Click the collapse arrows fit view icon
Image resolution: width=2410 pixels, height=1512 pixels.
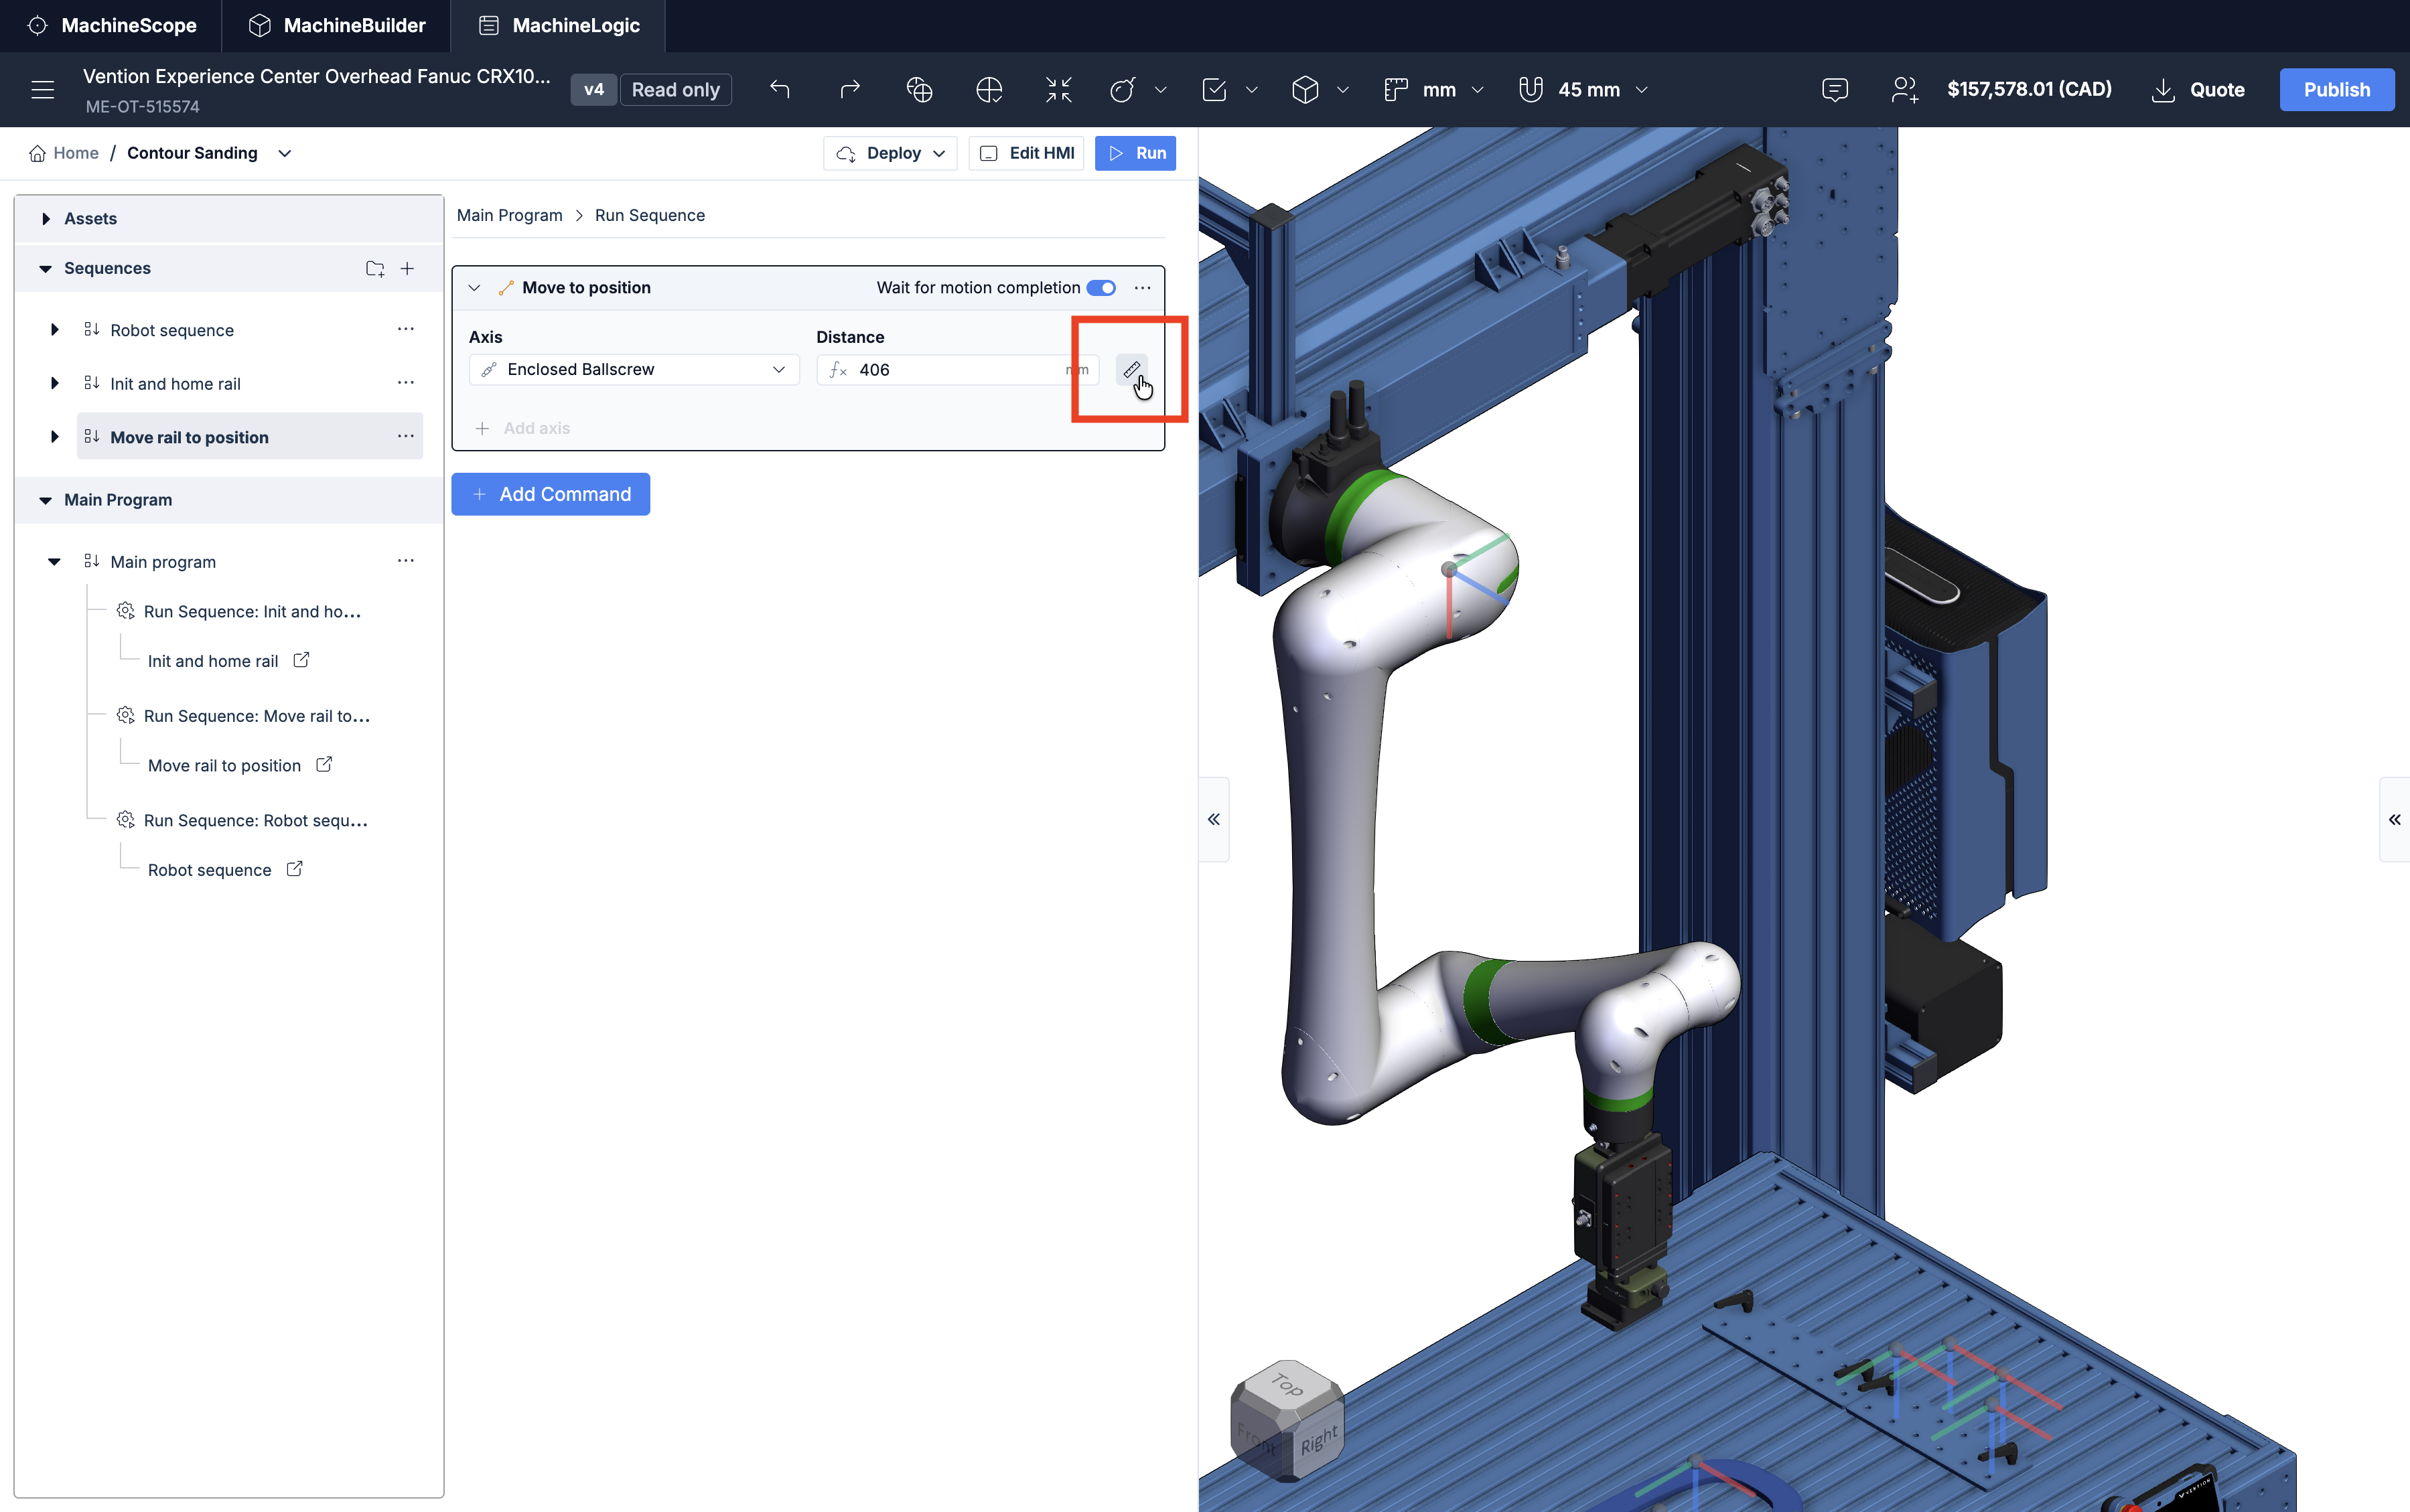(1058, 90)
